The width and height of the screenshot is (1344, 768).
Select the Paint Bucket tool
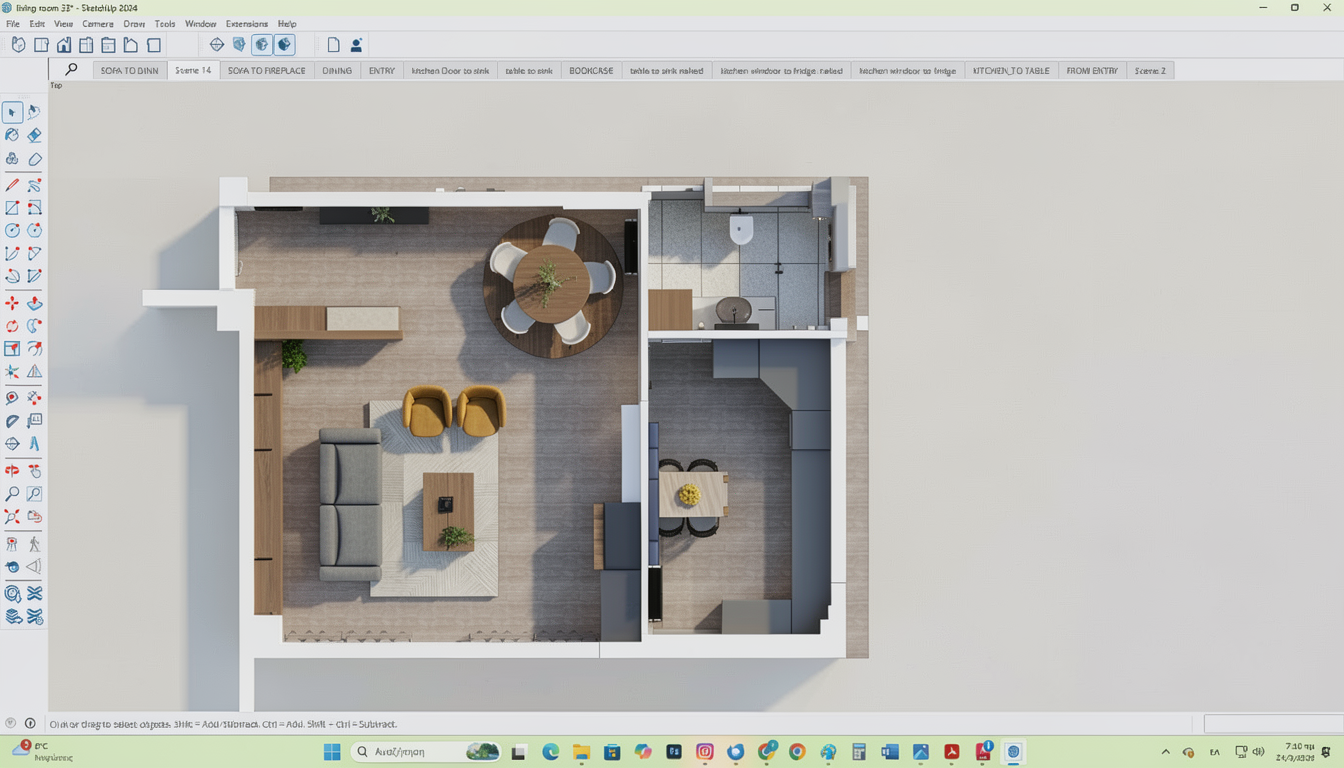[12, 135]
